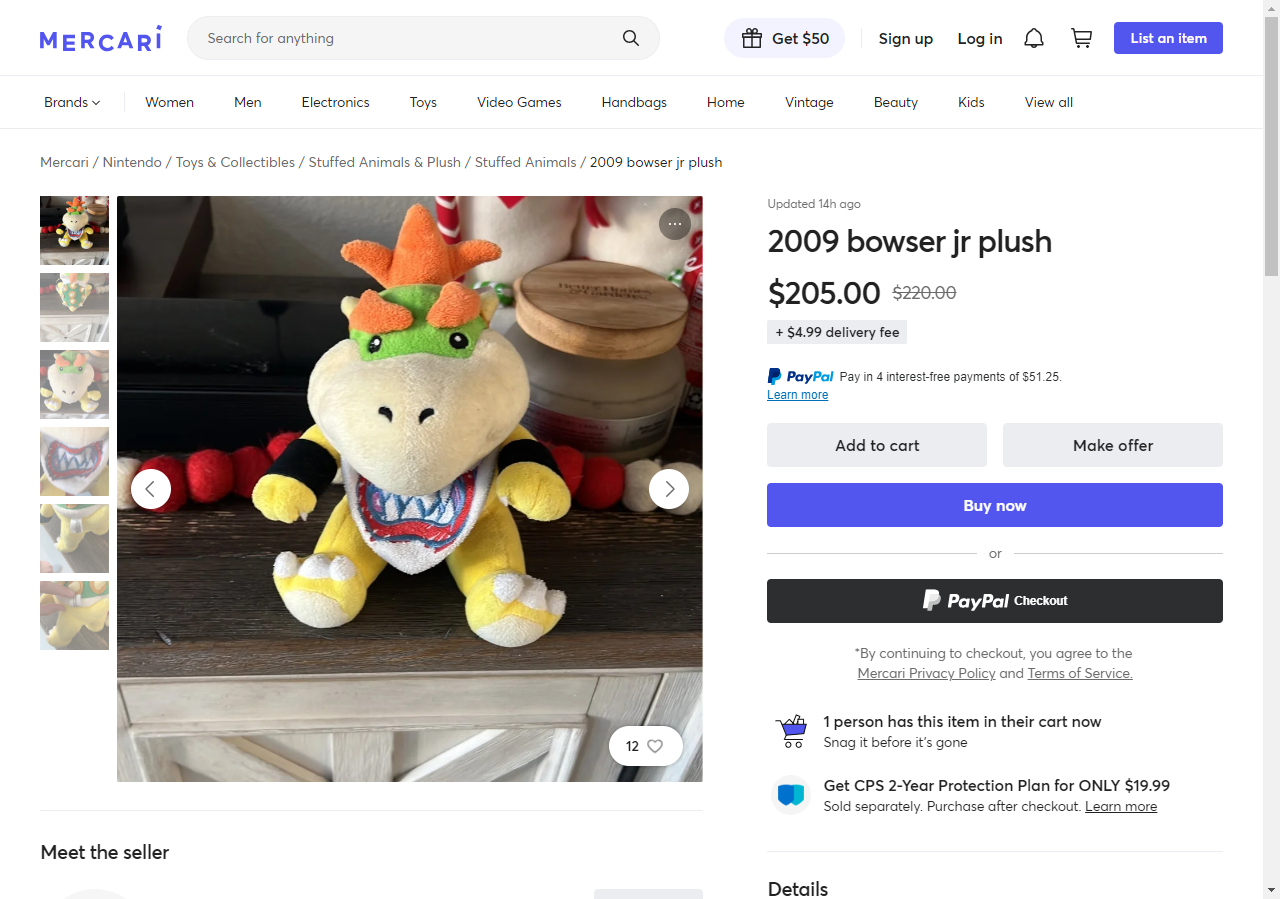Select the teeth bib close-up thumbnail
Image resolution: width=1280 pixels, height=899 pixels.
(x=74, y=461)
